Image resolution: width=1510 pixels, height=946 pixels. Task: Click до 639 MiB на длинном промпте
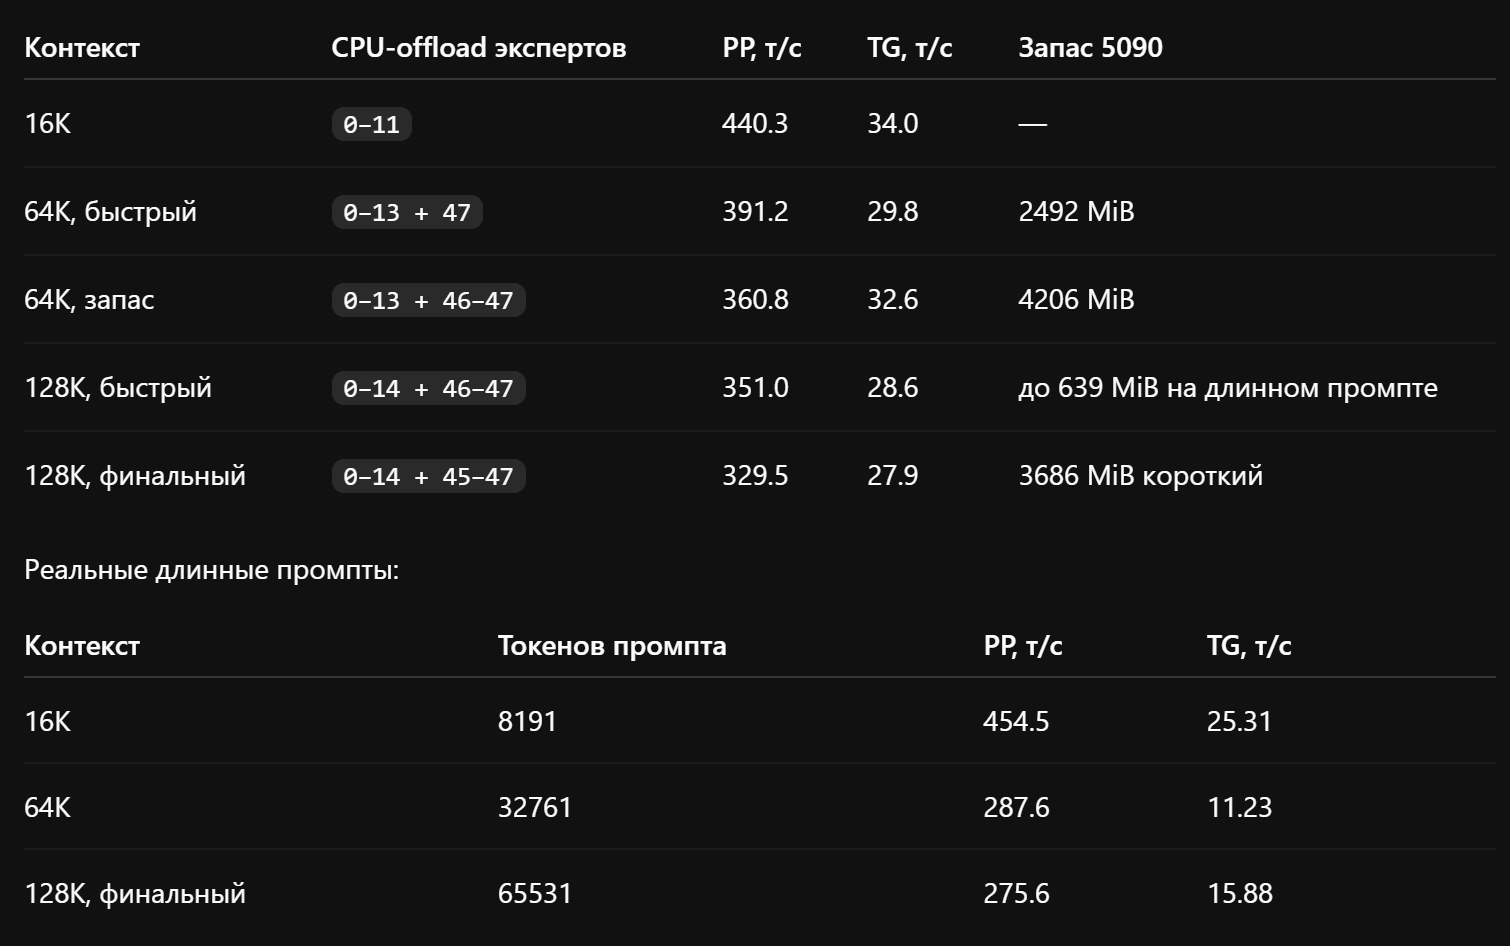[1228, 388]
